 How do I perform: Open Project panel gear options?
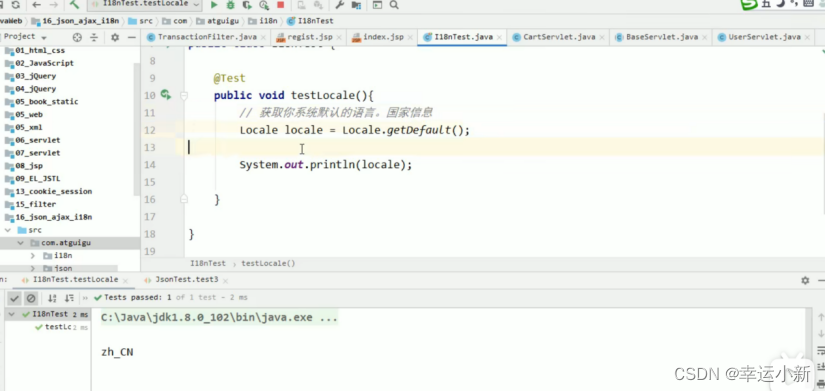click(115, 37)
